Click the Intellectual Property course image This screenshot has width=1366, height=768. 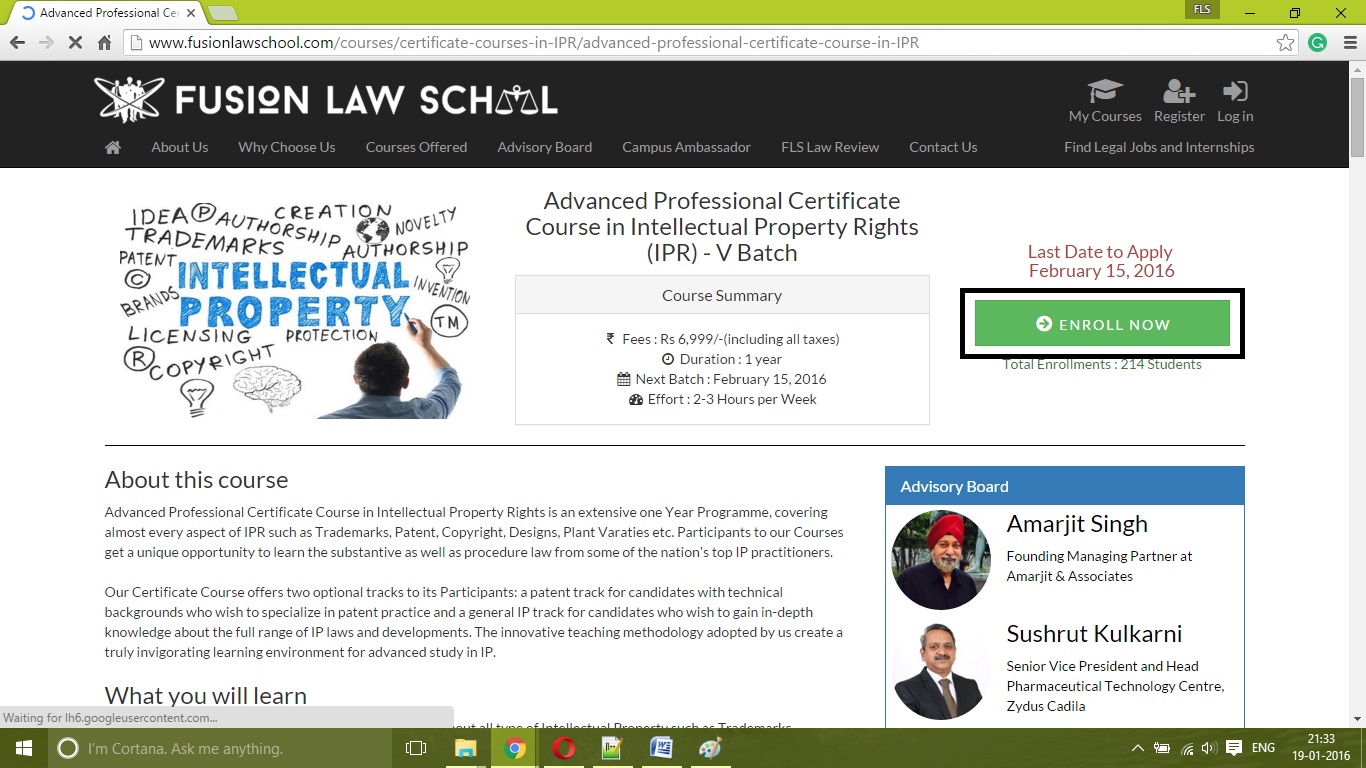pos(294,309)
